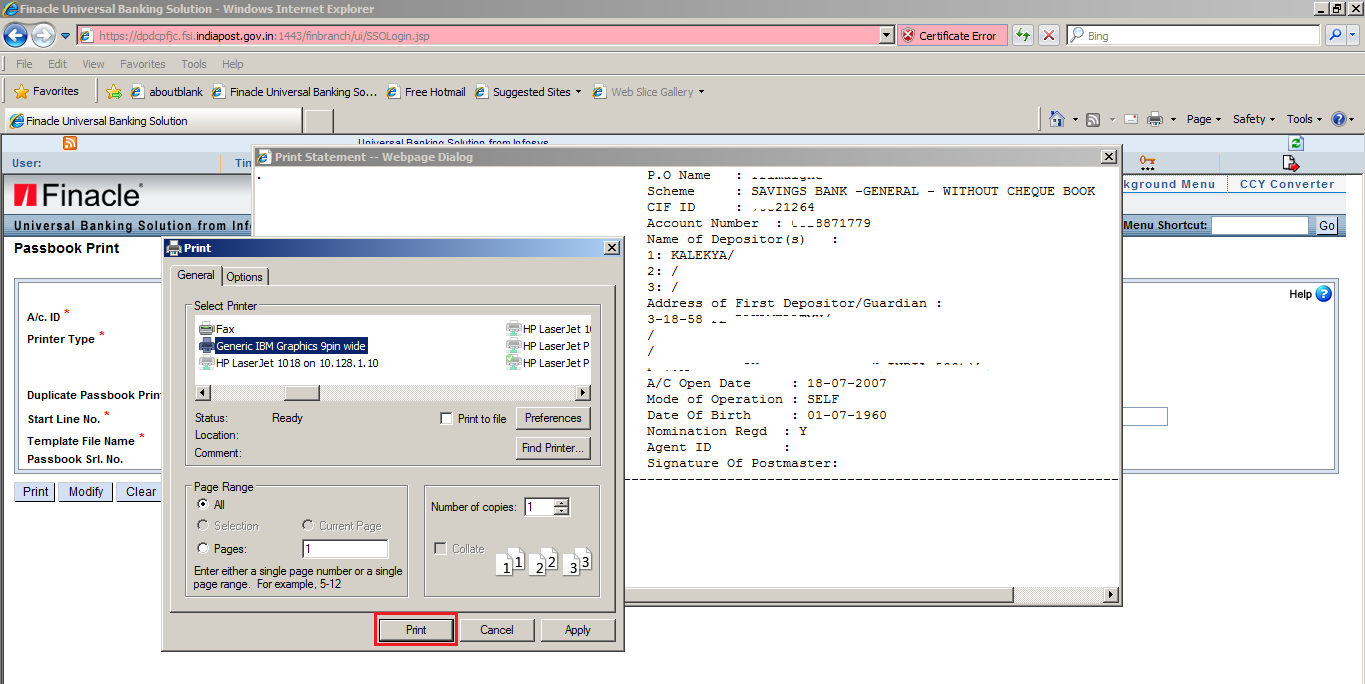Click the Find Printer button

[552, 448]
